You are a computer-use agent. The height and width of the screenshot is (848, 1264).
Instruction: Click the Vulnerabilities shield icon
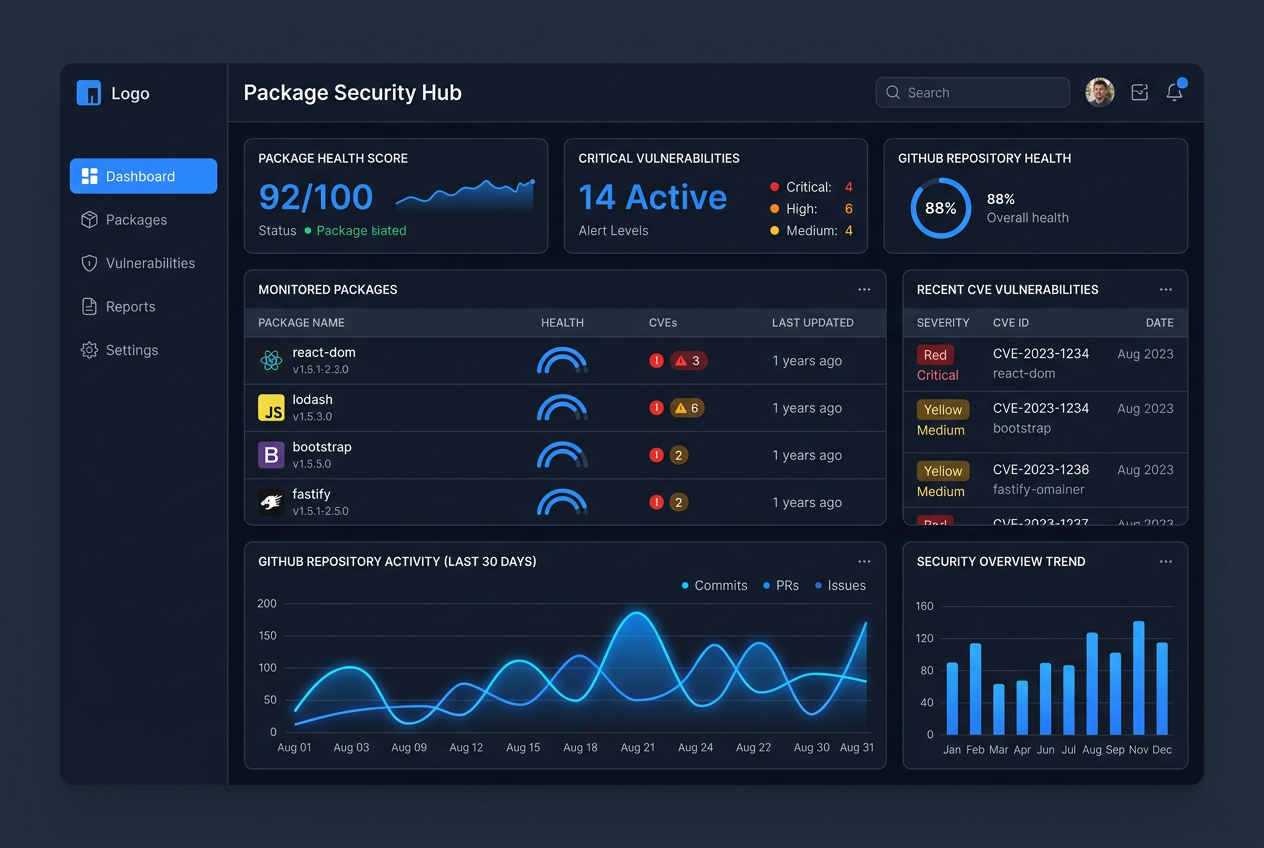pyautogui.click(x=89, y=263)
